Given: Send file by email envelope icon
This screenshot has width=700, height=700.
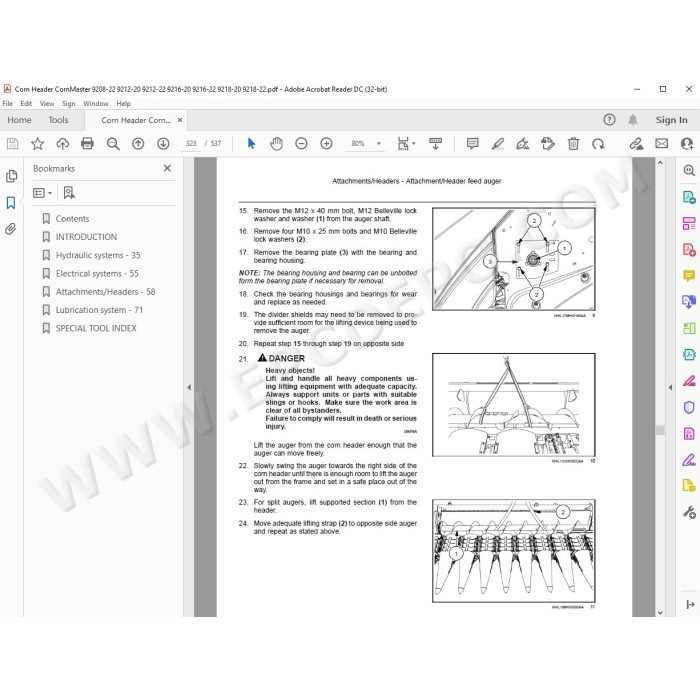Looking at the screenshot, I should click(x=662, y=144).
